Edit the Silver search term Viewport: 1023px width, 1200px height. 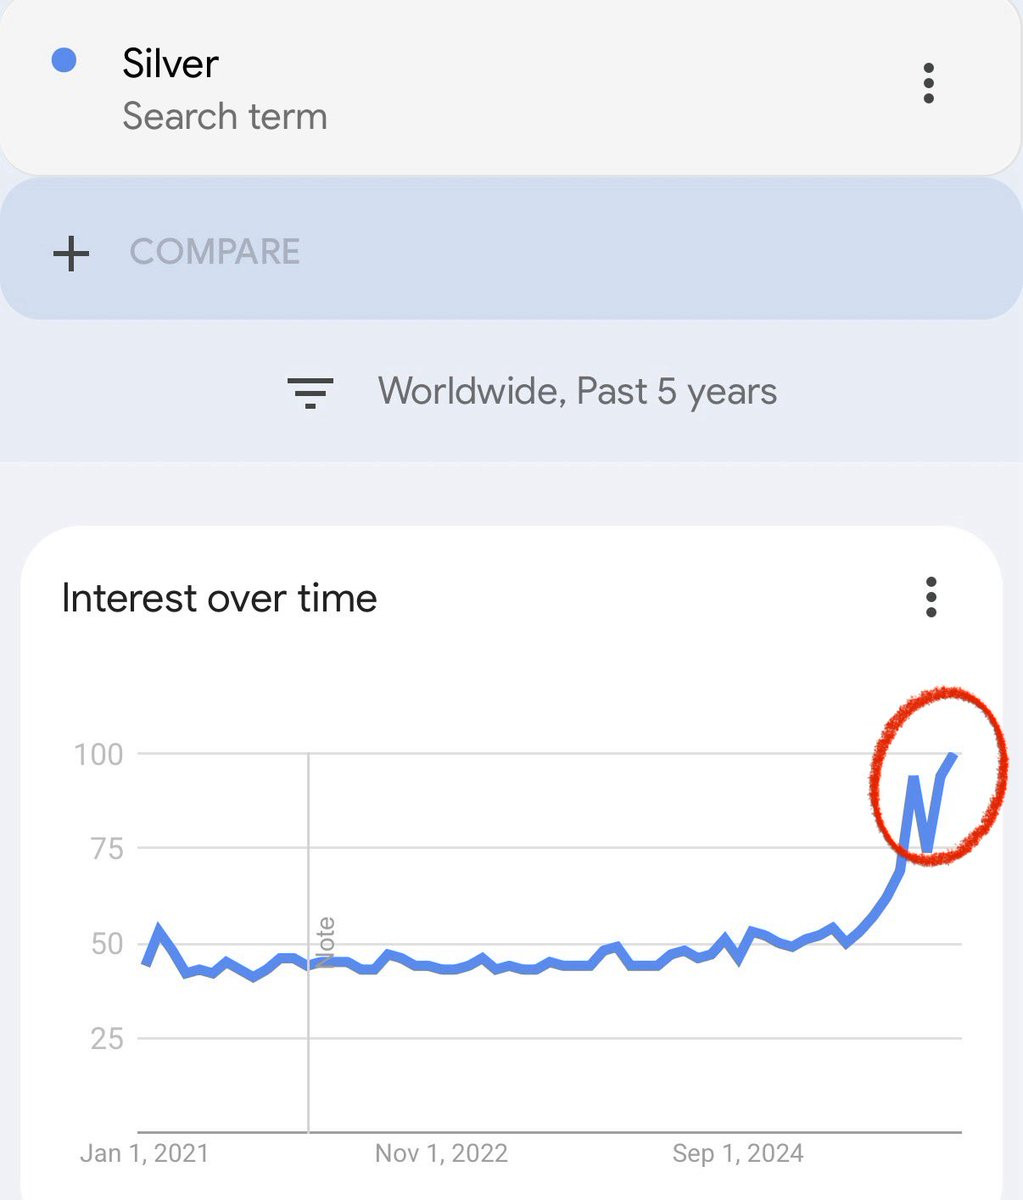pyautogui.click(x=171, y=64)
